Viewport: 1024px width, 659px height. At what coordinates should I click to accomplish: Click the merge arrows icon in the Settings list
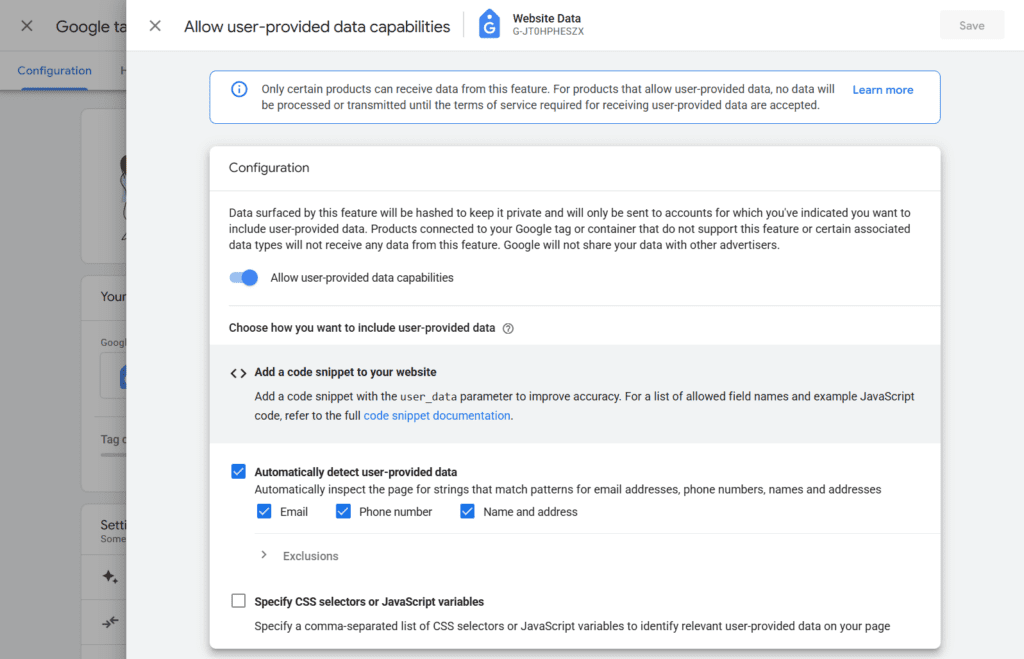click(110, 622)
